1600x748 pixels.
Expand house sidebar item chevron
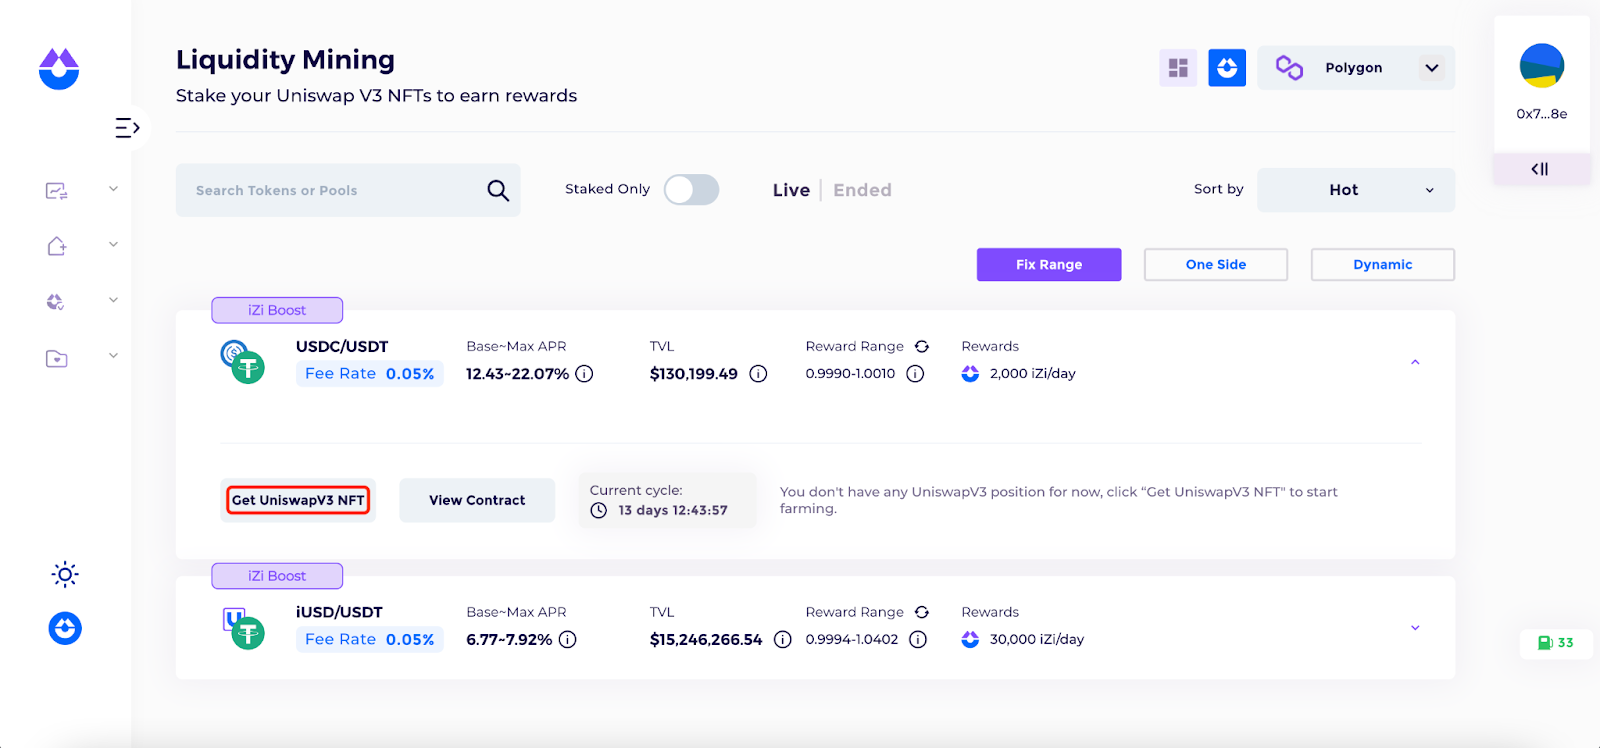point(113,244)
